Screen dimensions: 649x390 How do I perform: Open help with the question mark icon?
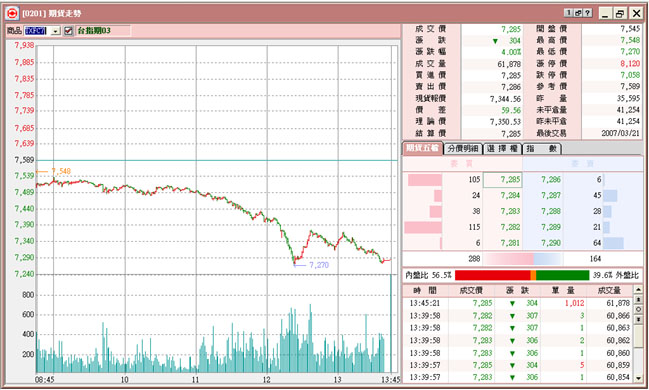(x=588, y=13)
